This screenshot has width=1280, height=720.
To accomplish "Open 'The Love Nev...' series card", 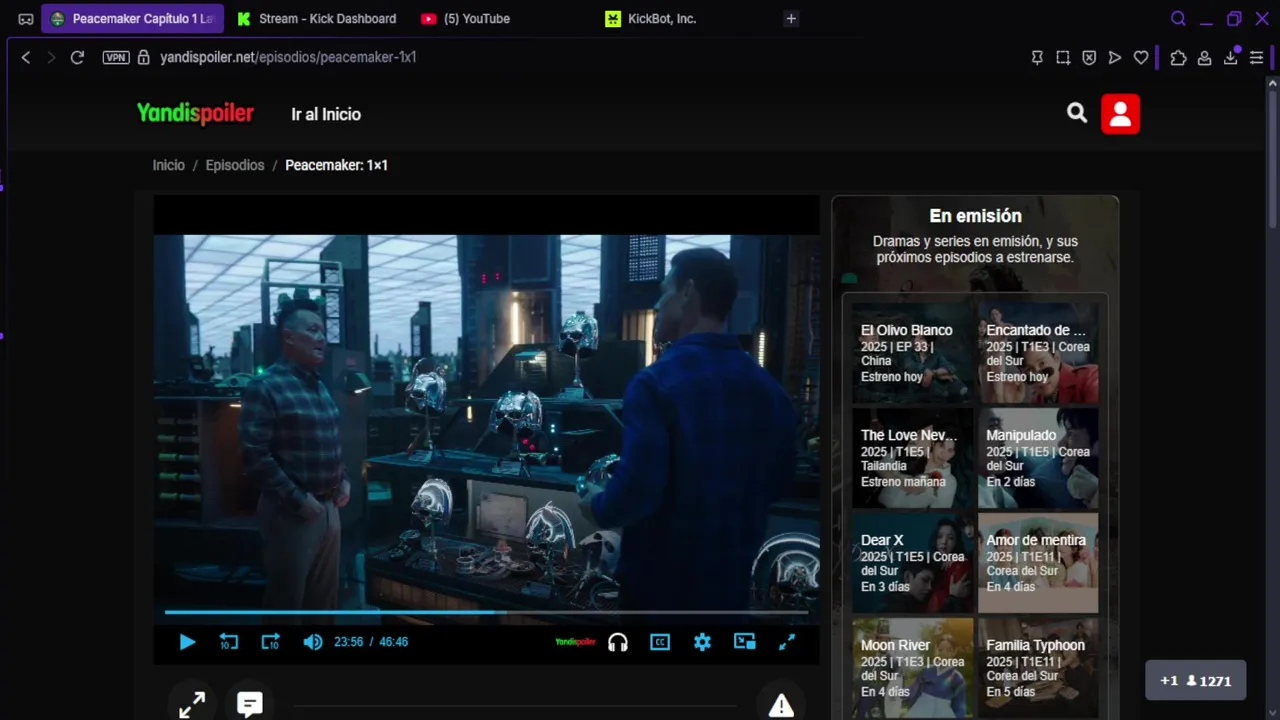I will coord(912,458).
